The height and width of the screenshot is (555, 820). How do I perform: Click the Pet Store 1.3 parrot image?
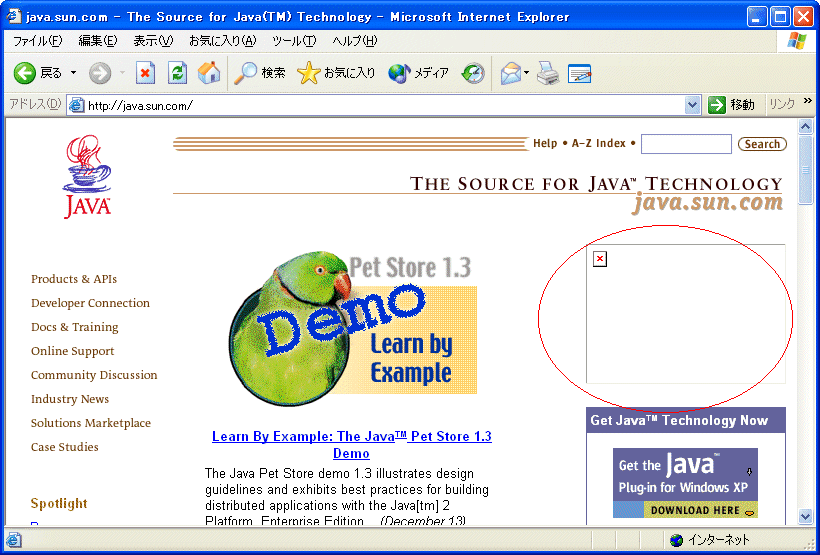click(x=352, y=329)
